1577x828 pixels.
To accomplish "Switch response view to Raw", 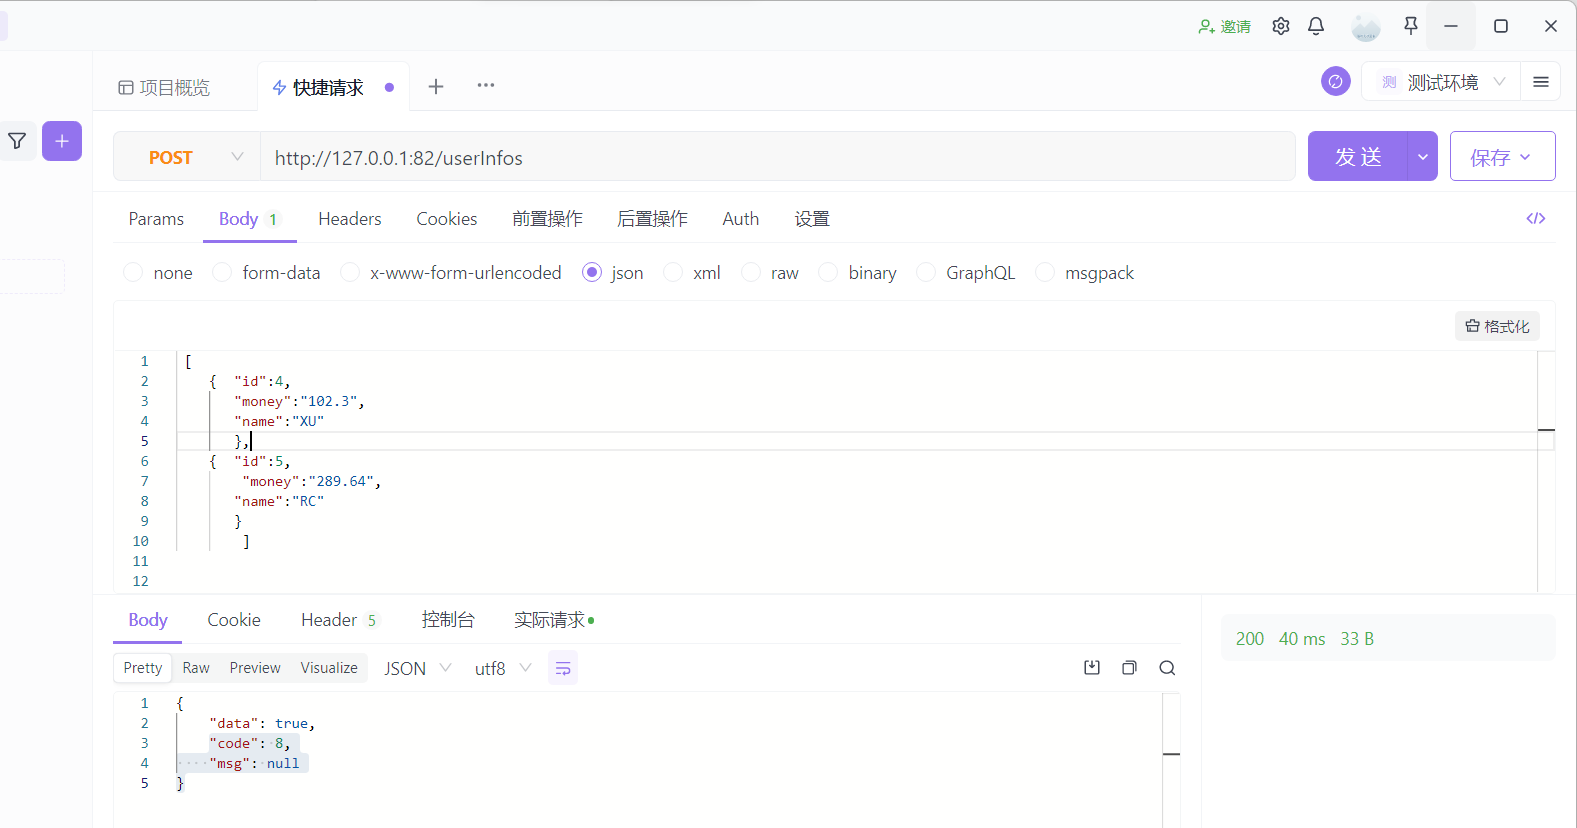I will click(196, 668).
